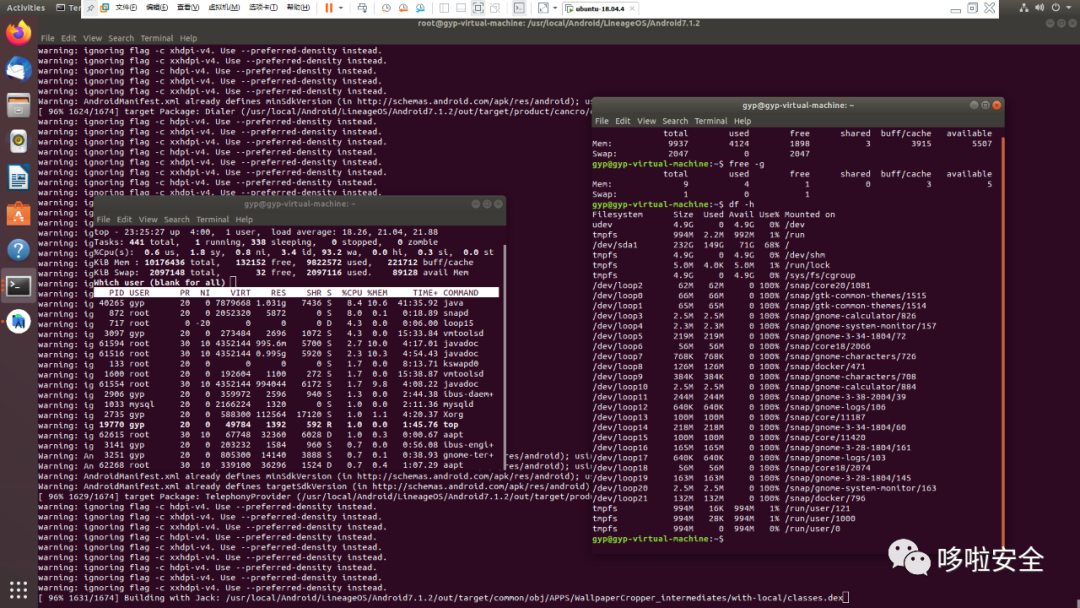Click the pin icon on VMware toolbar
1080x608 pixels.
pyautogui.click(x=90, y=8)
